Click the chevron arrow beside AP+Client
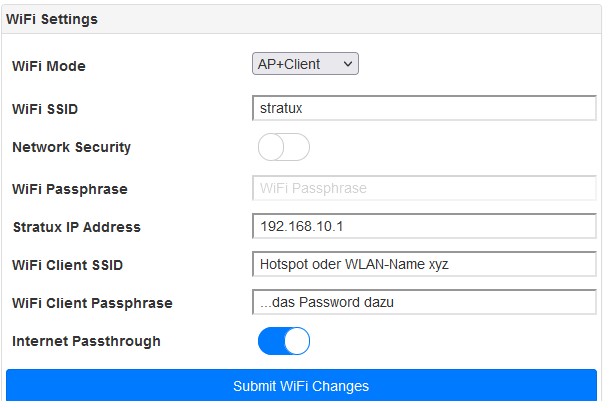This screenshot has height=408, width=612. (x=348, y=64)
